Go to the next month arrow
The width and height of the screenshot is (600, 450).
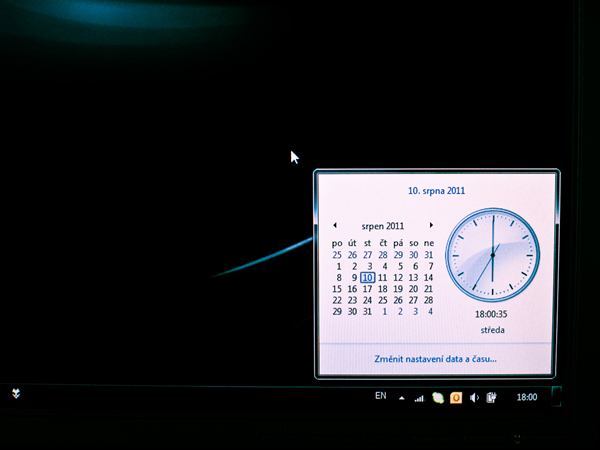tap(431, 225)
